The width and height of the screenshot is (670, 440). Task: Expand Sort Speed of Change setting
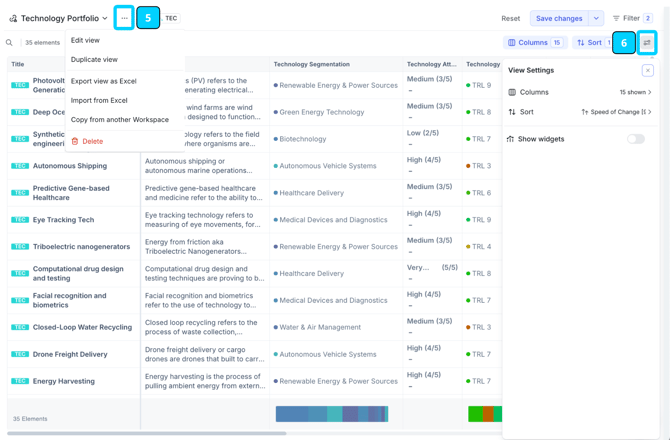pyautogui.click(x=617, y=112)
